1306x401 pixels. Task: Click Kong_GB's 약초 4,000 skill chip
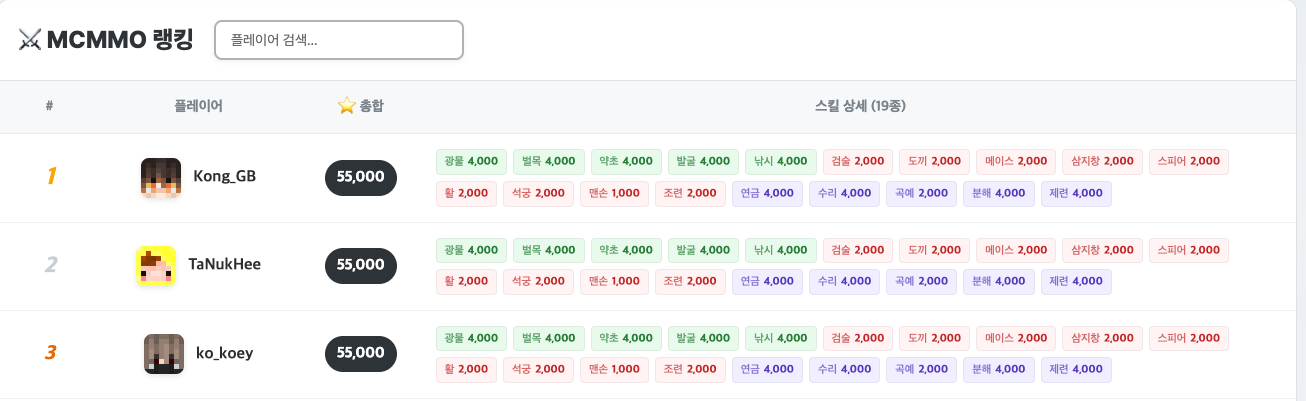pyautogui.click(x=626, y=161)
